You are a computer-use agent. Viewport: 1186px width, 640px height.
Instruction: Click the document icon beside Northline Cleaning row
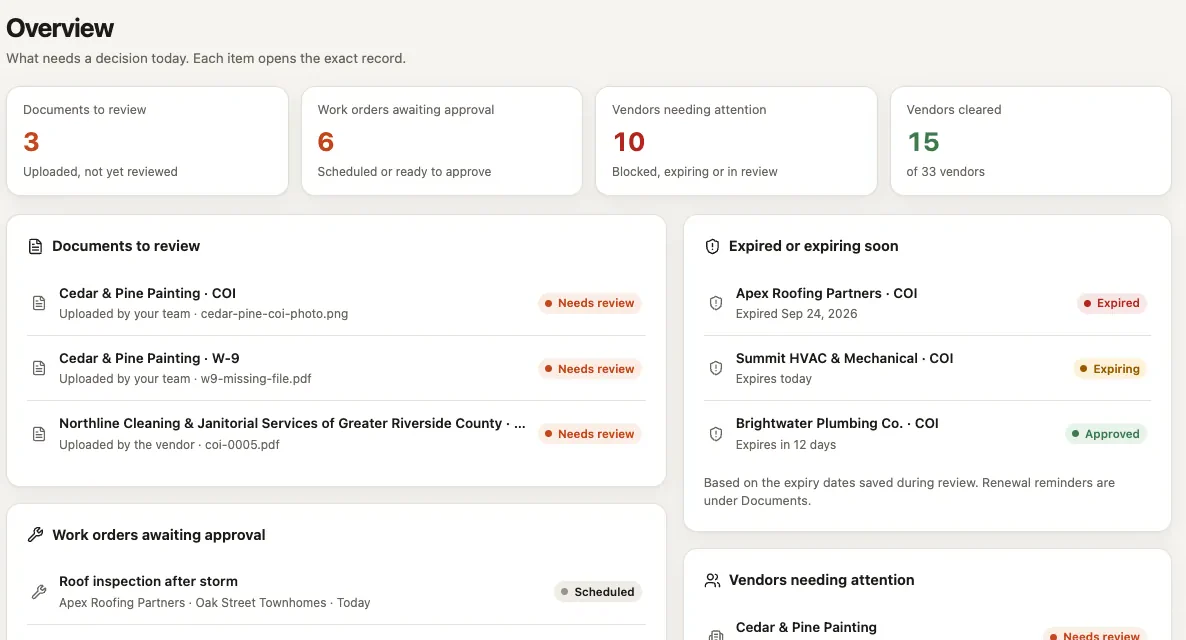(x=39, y=434)
